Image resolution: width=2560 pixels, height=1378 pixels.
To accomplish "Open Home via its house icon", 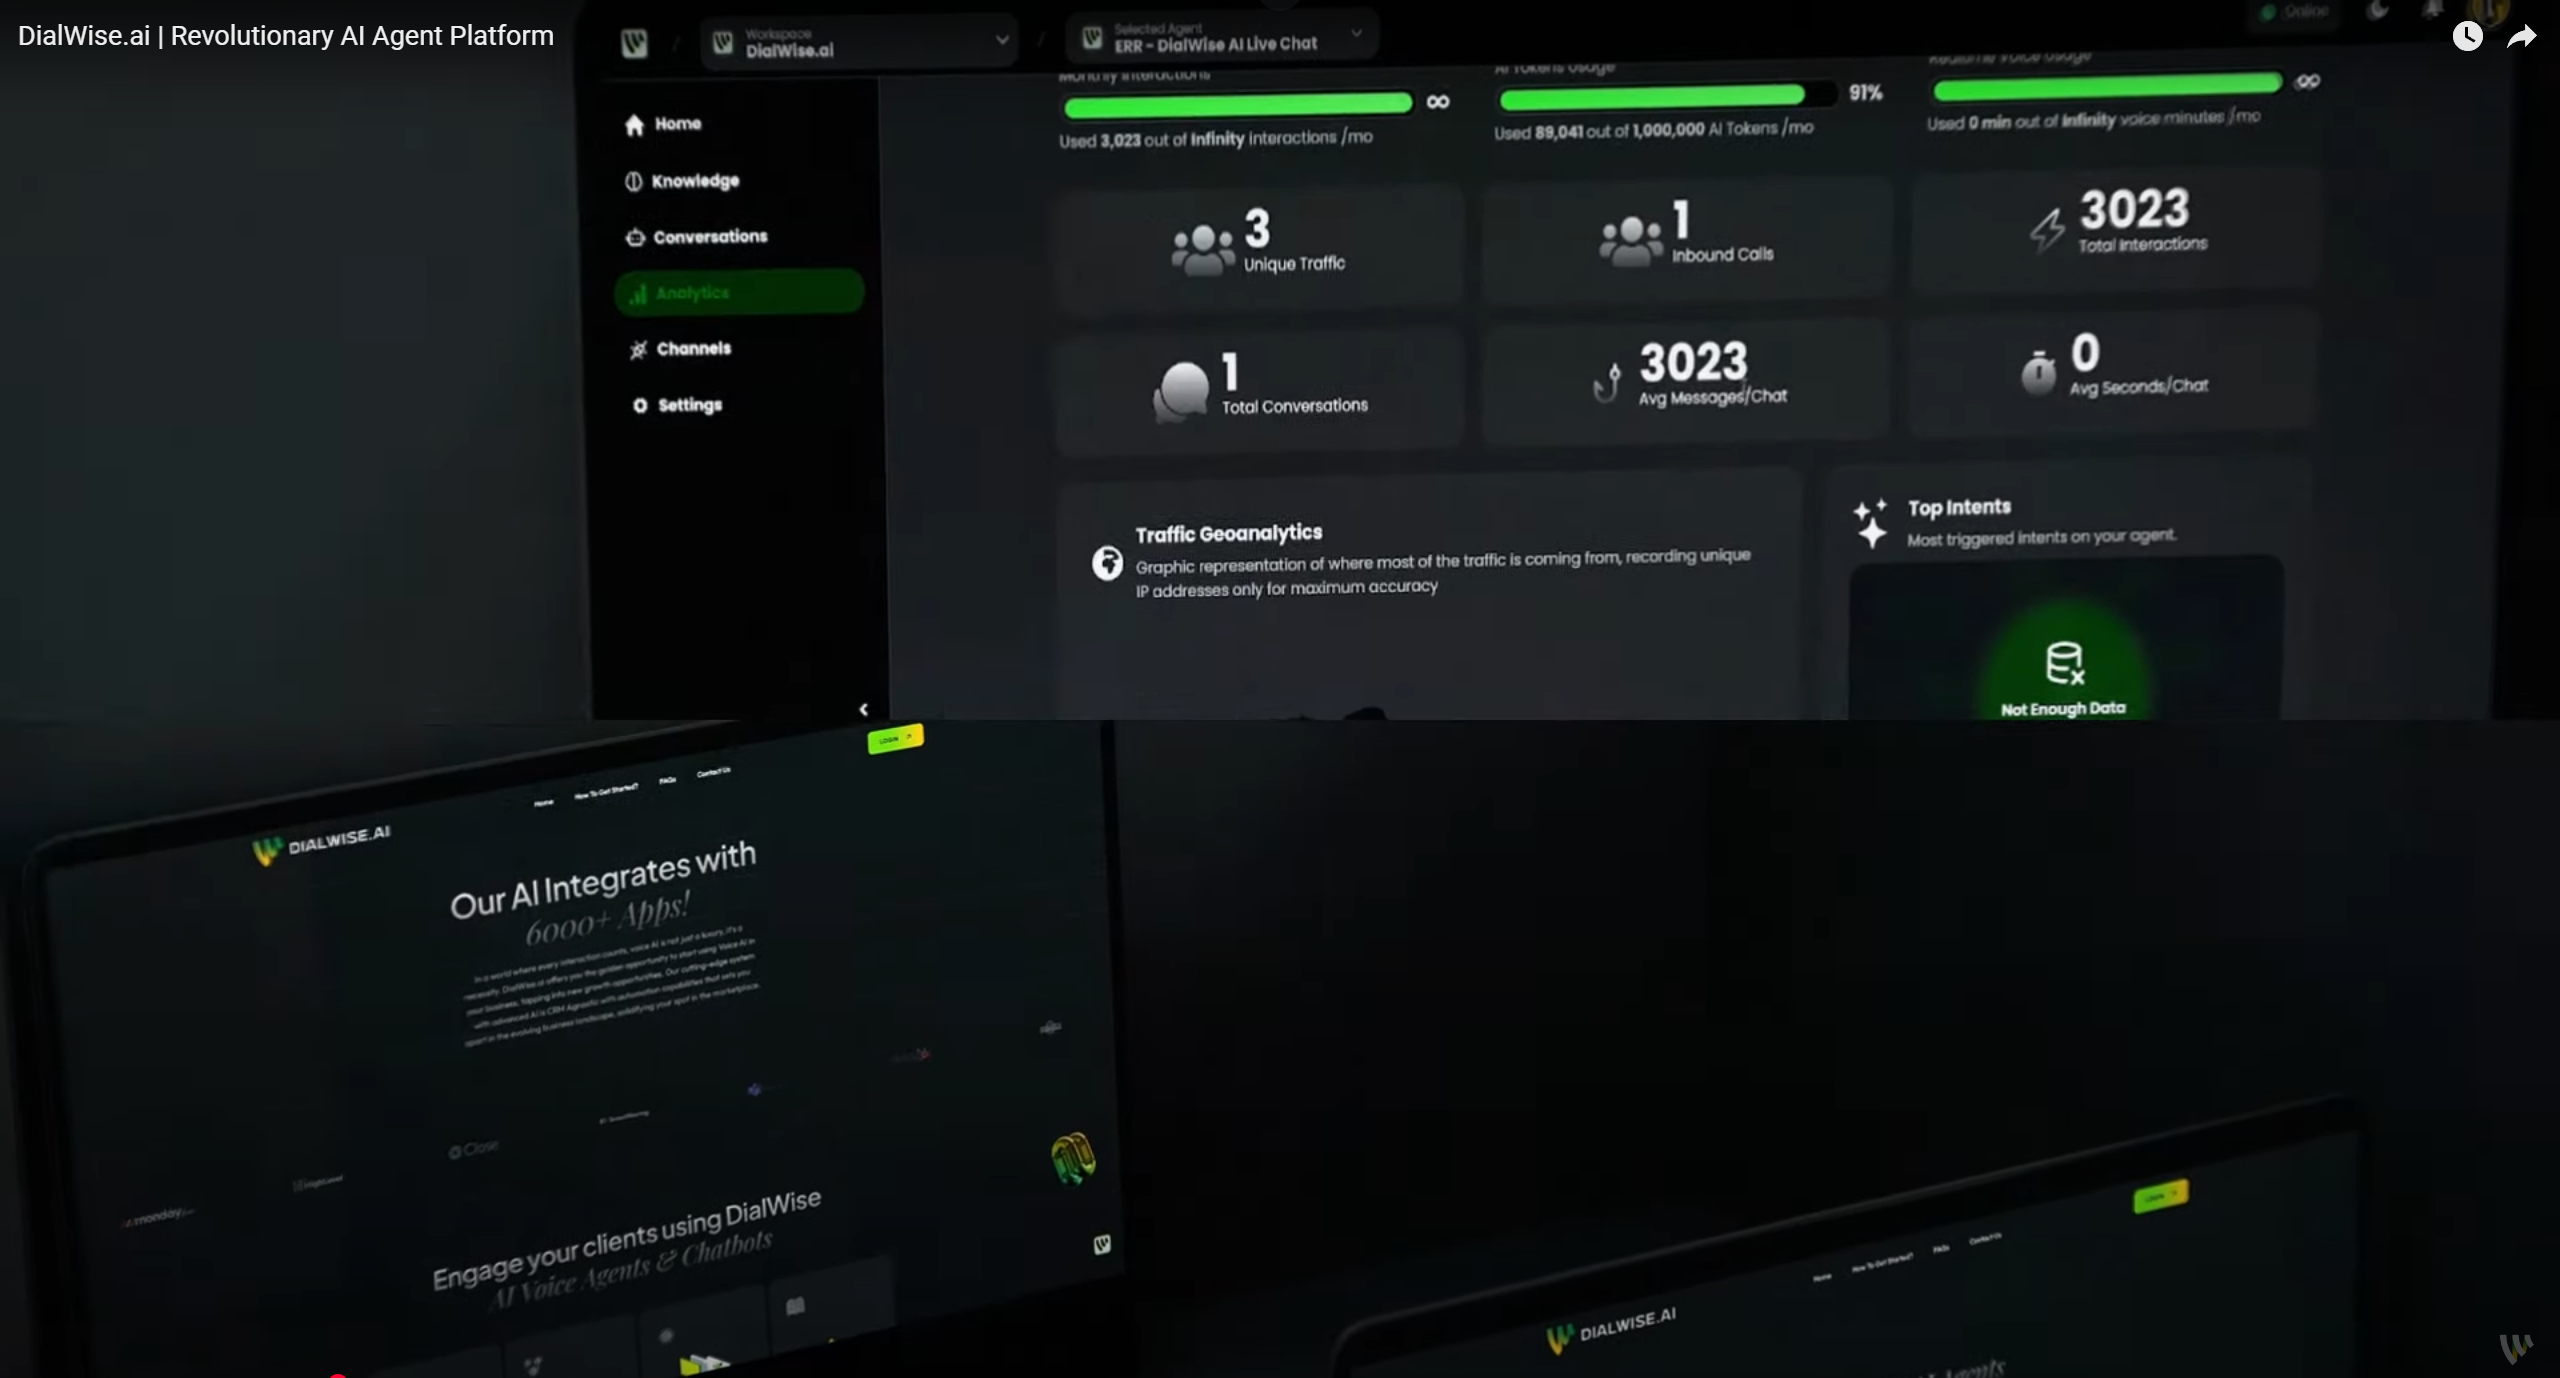I will click(x=634, y=124).
